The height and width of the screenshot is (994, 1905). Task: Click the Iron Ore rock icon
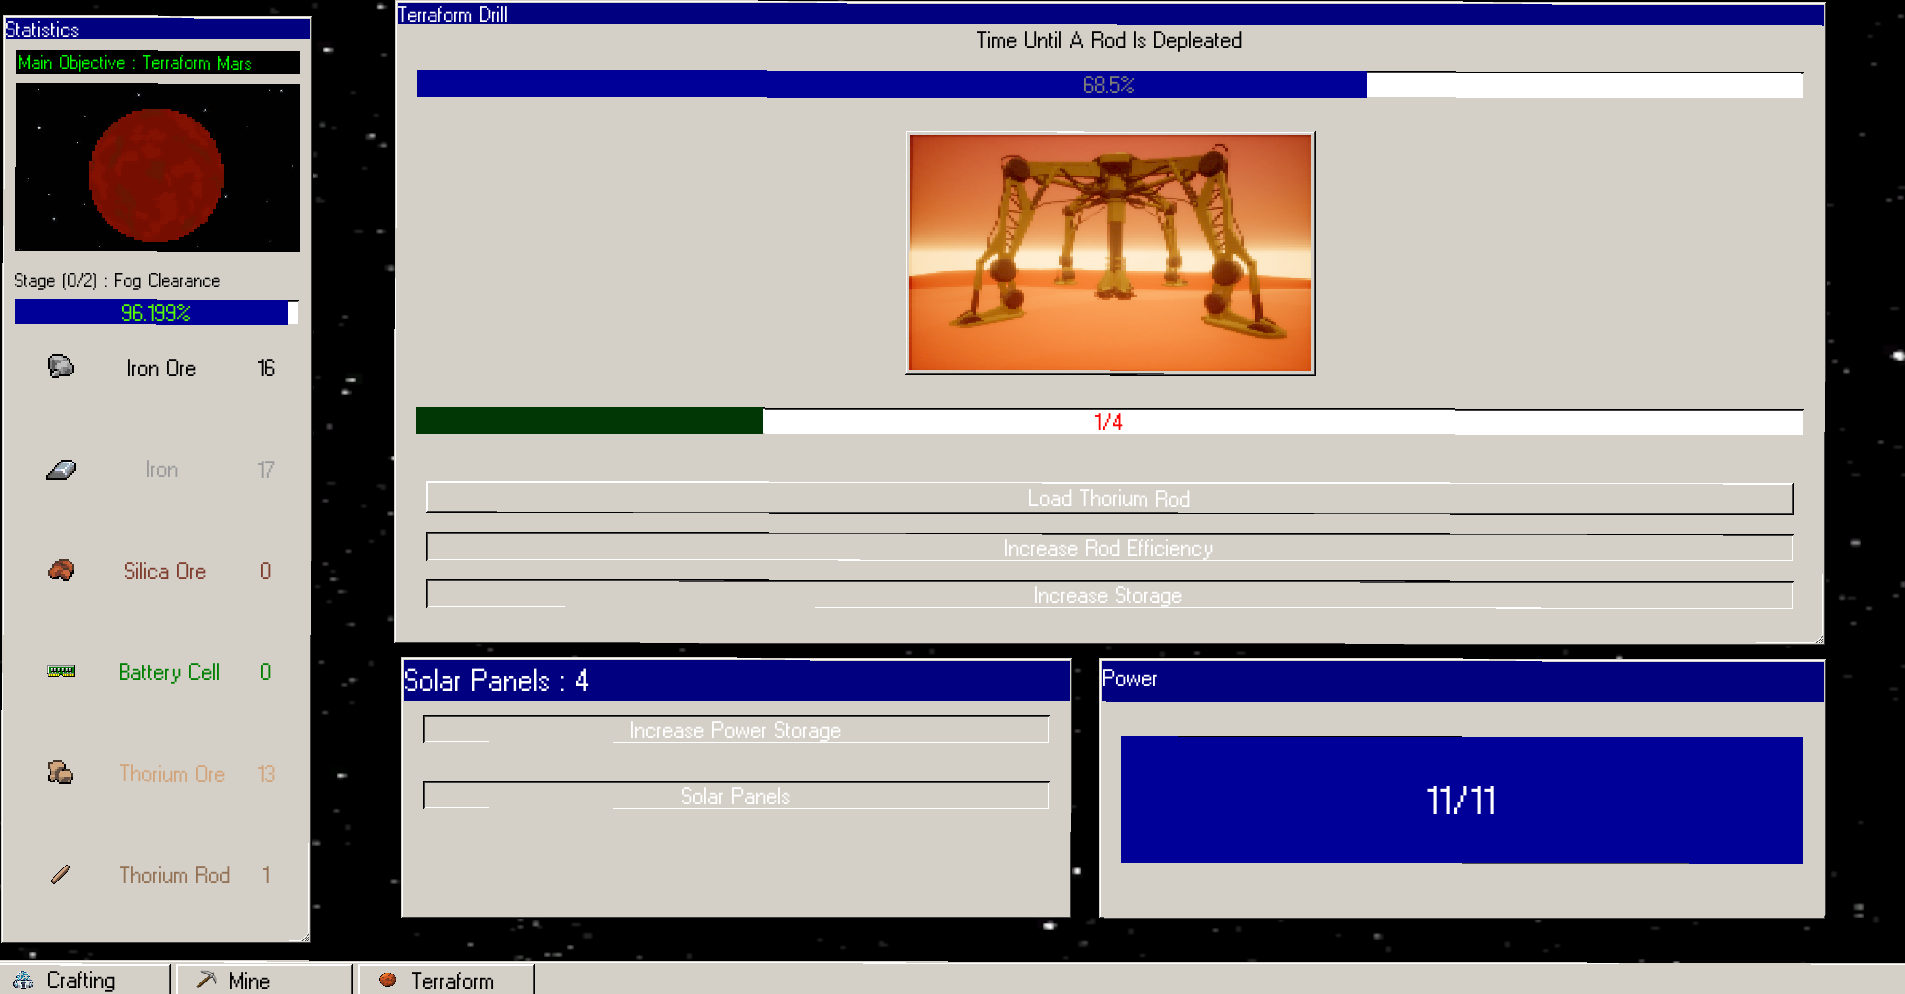click(61, 367)
